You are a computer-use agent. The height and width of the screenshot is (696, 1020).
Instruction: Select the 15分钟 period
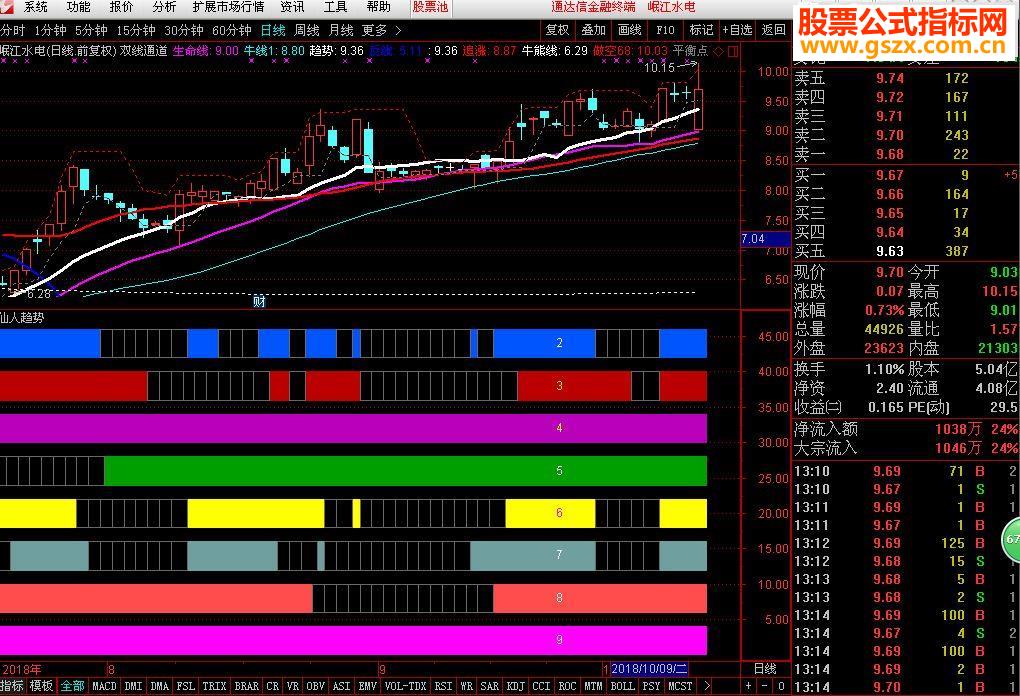tap(135, 30)
